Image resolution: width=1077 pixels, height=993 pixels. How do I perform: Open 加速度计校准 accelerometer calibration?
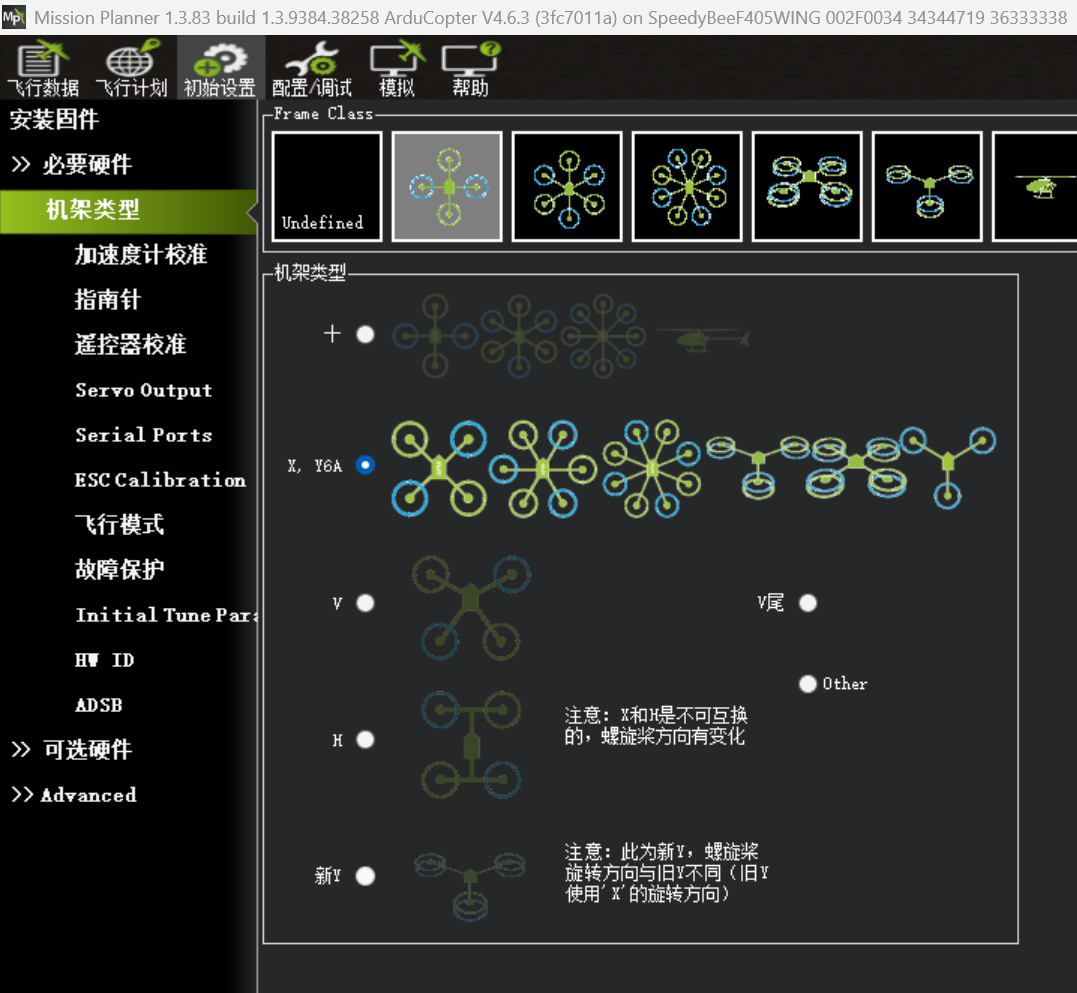(141, 254)
